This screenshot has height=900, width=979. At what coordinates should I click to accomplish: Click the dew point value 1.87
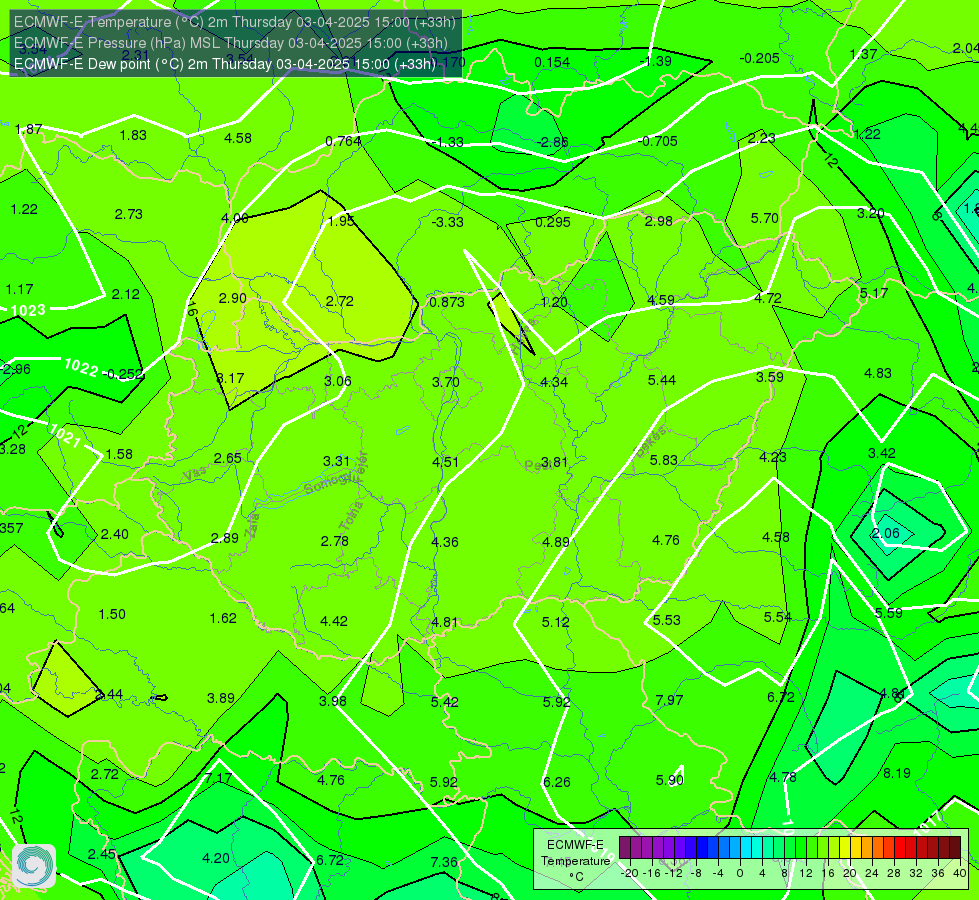point(29,129)
